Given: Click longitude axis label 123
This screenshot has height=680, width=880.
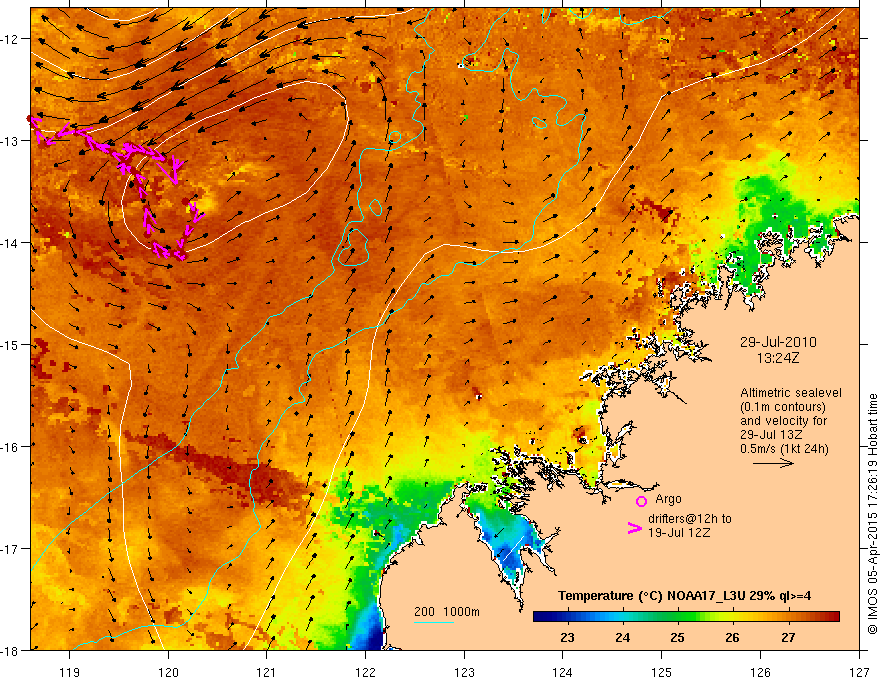Looking at the screenshot, I should (x=464, y=672).
